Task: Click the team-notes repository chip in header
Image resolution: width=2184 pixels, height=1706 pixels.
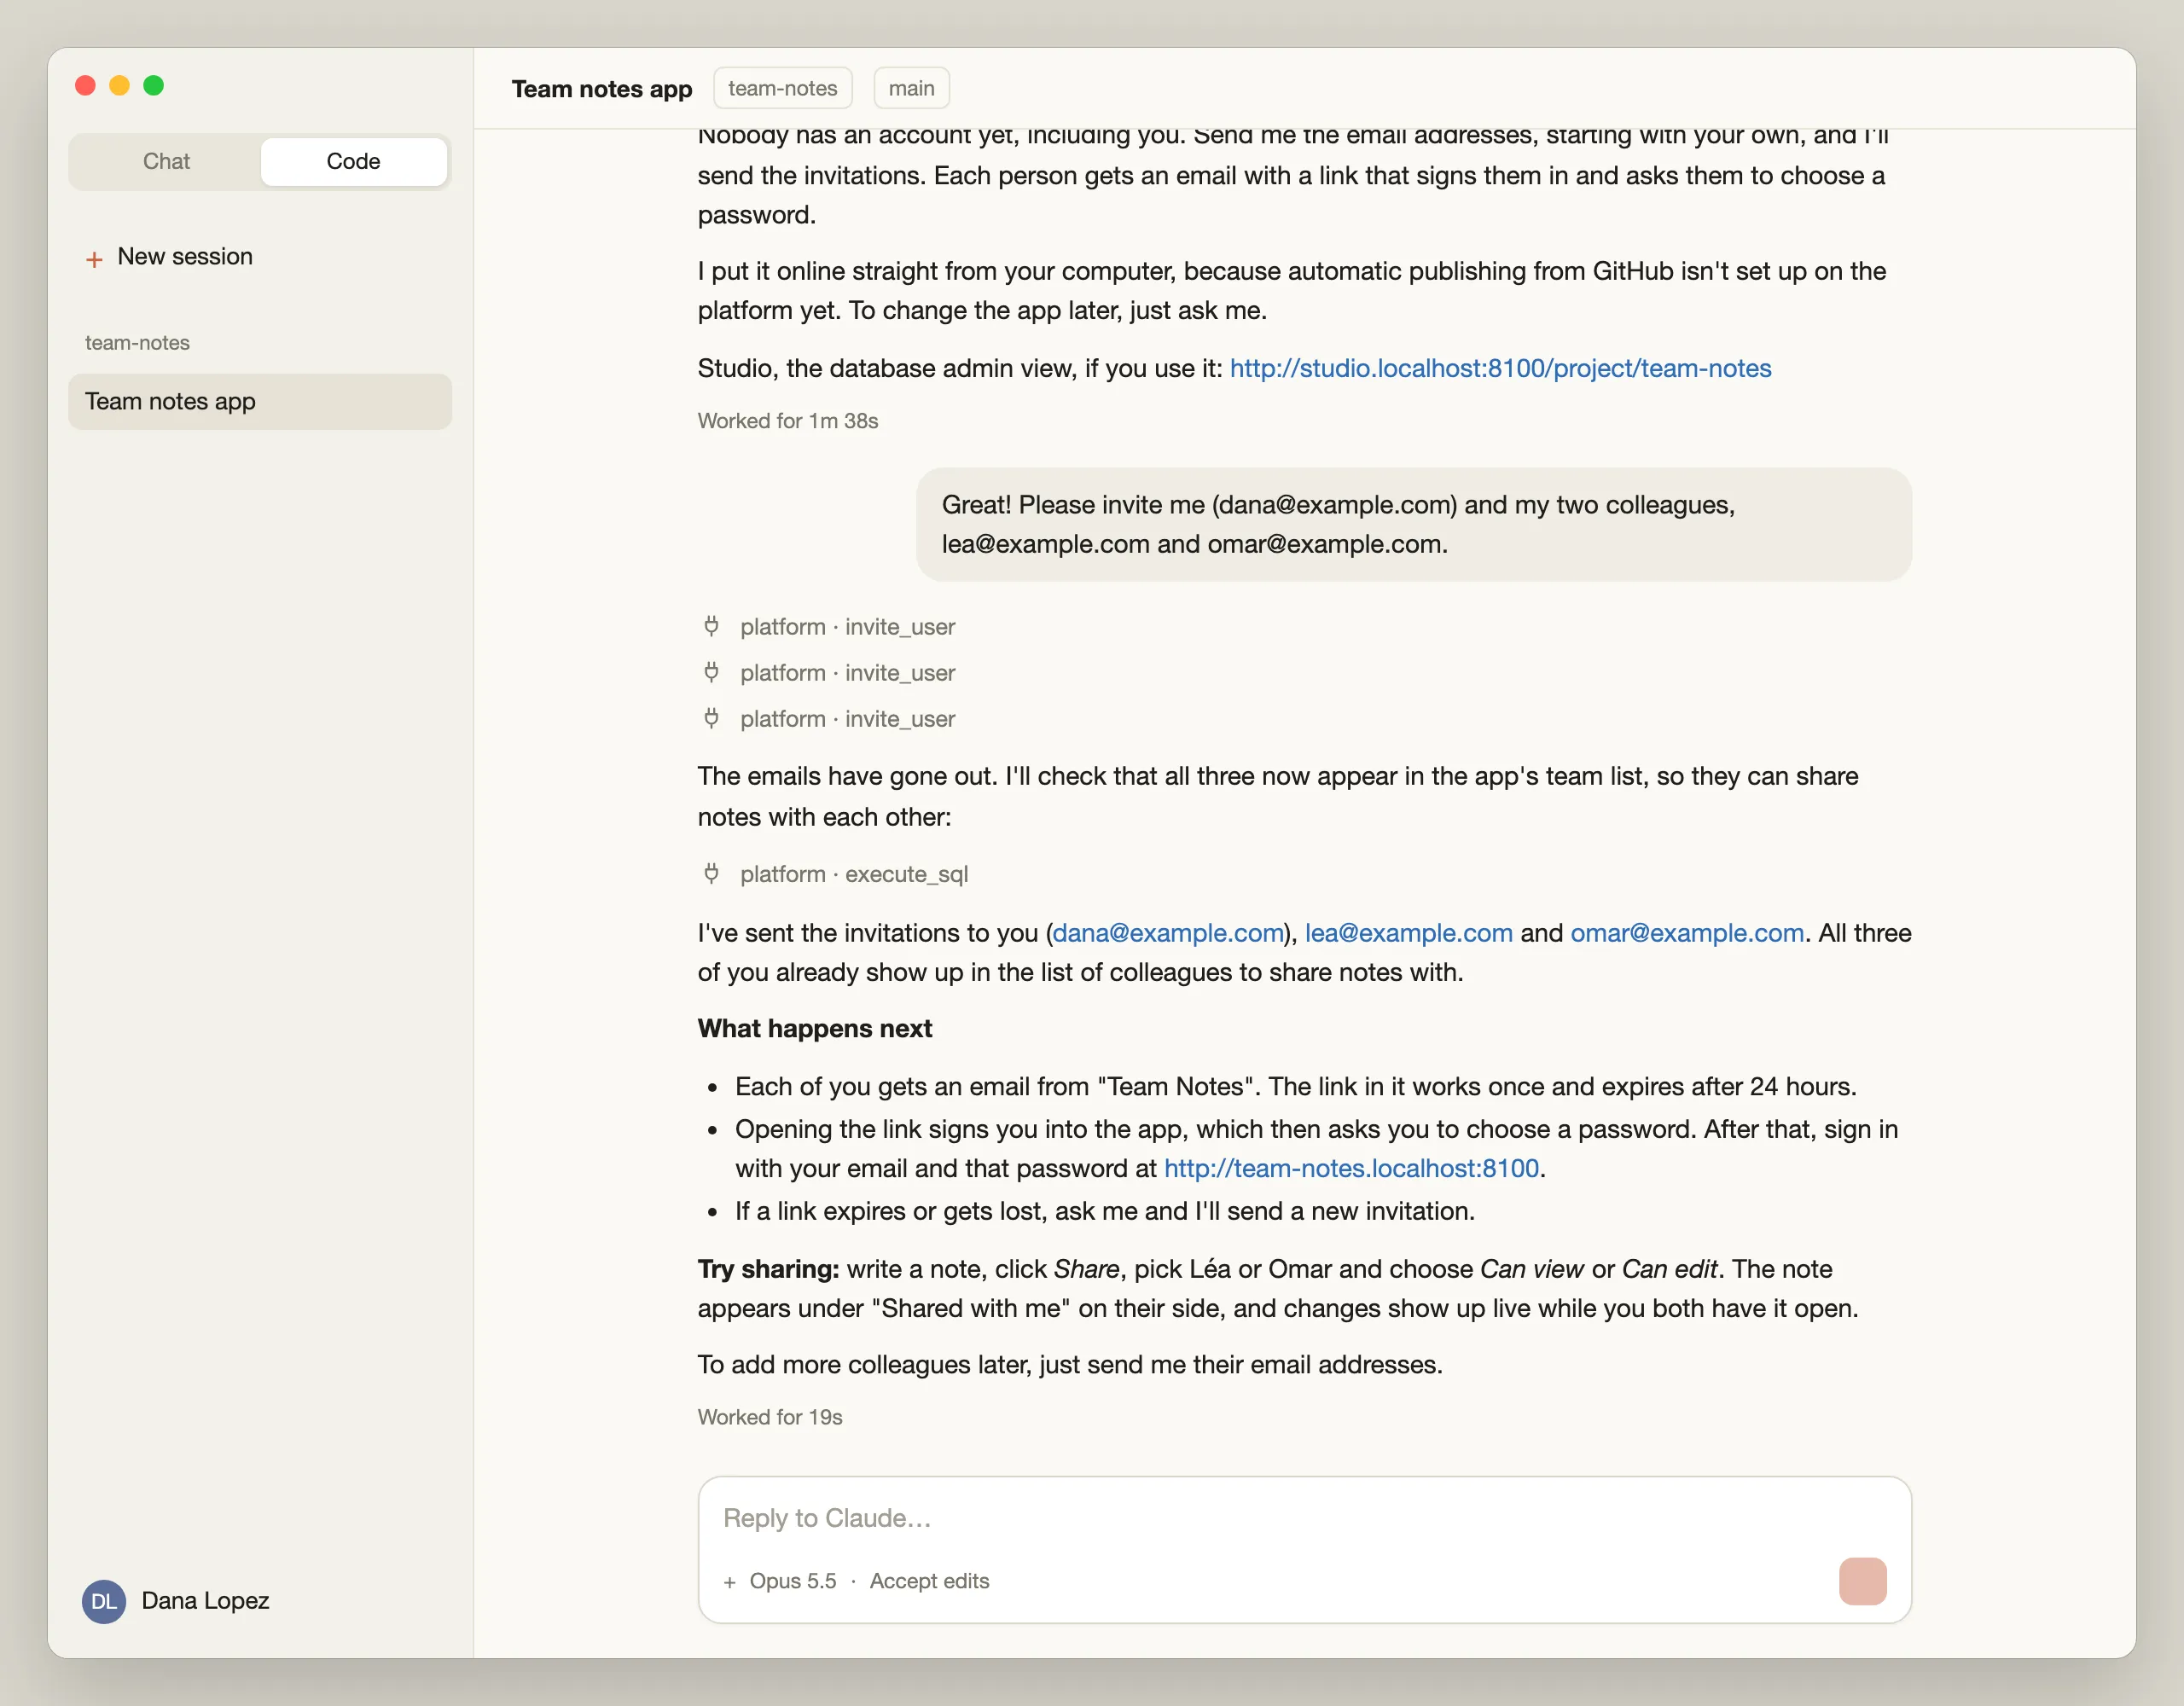Action: (782, 88)
